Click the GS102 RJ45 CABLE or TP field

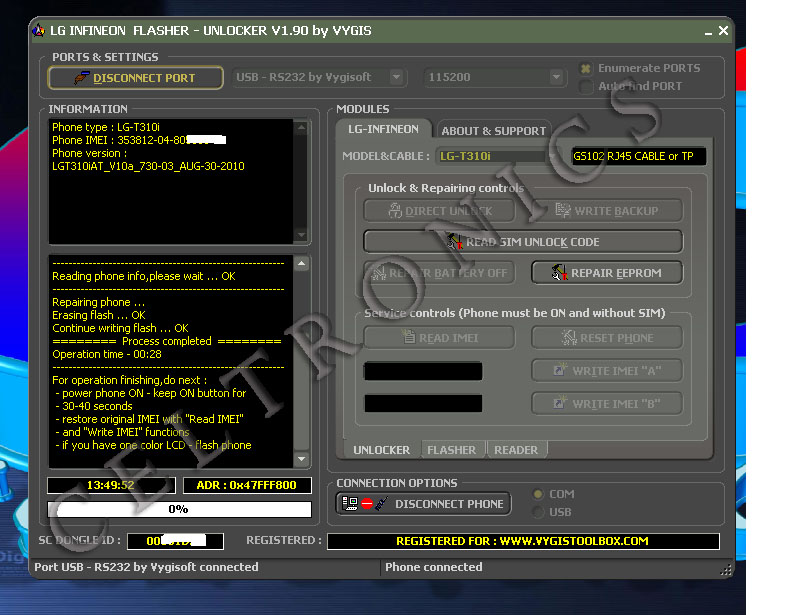638,156
